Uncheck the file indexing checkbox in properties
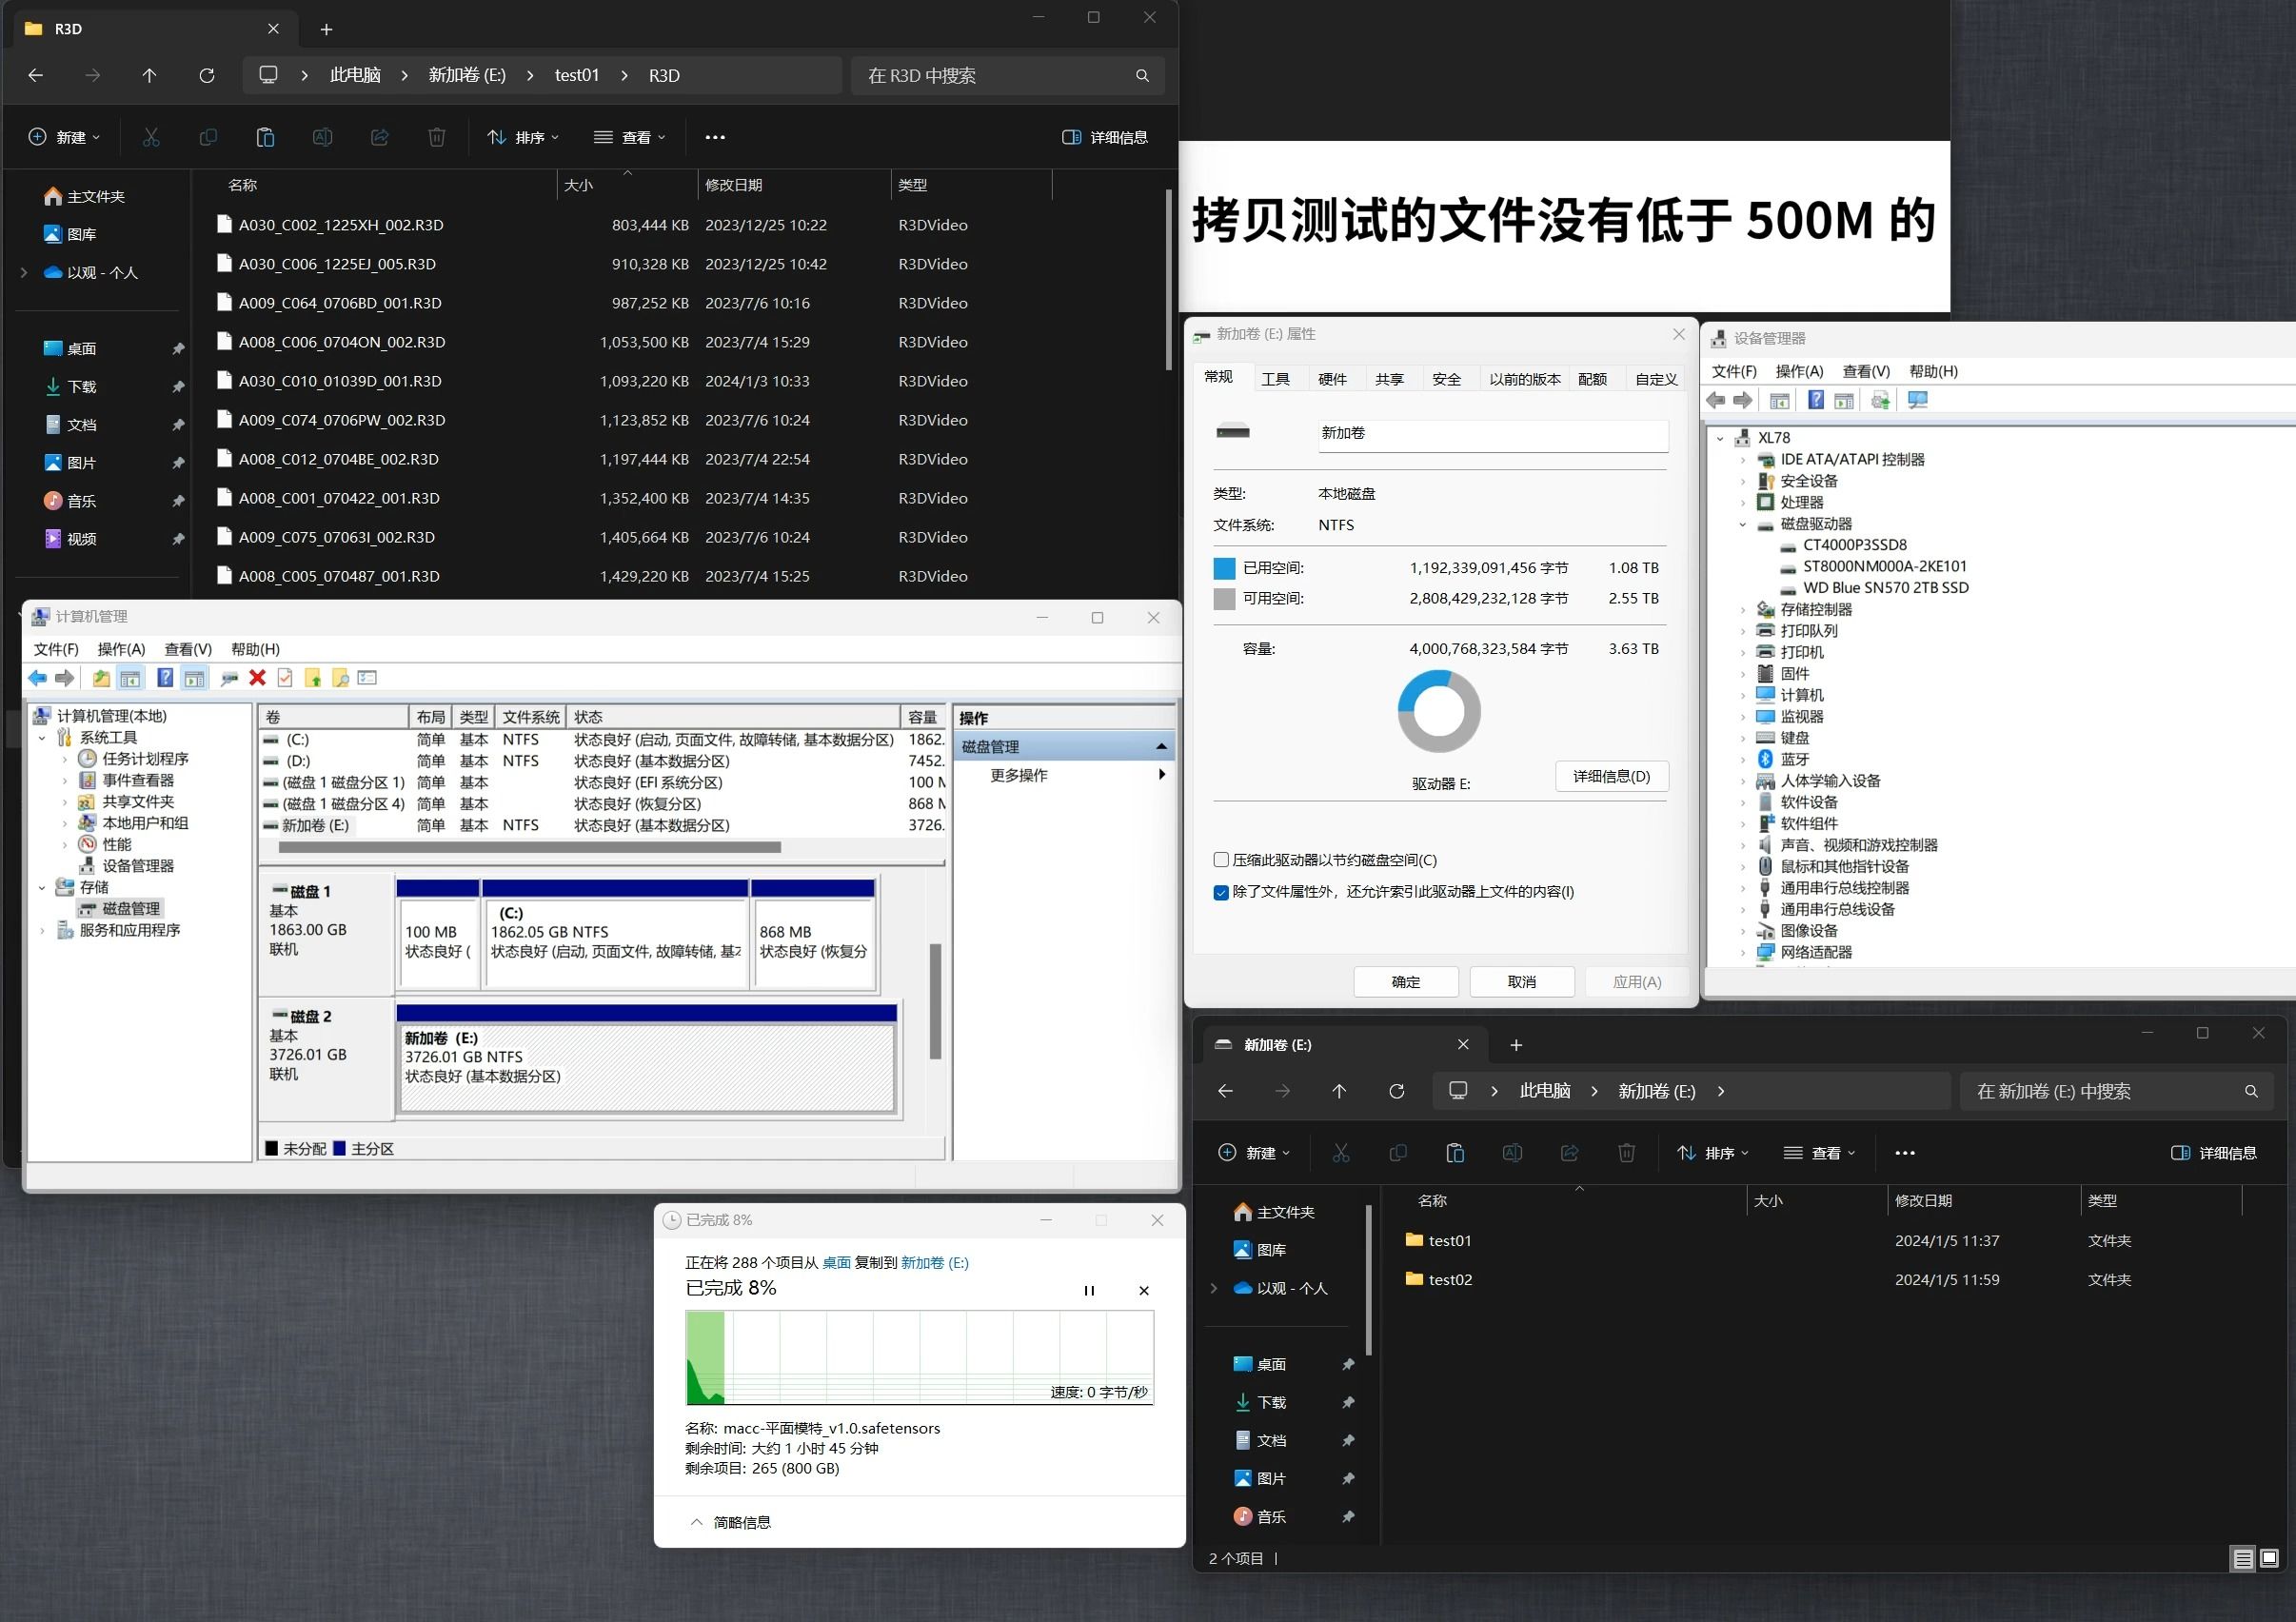The width and height of the screenshot is (2296, 1622). pos(1221,892)
